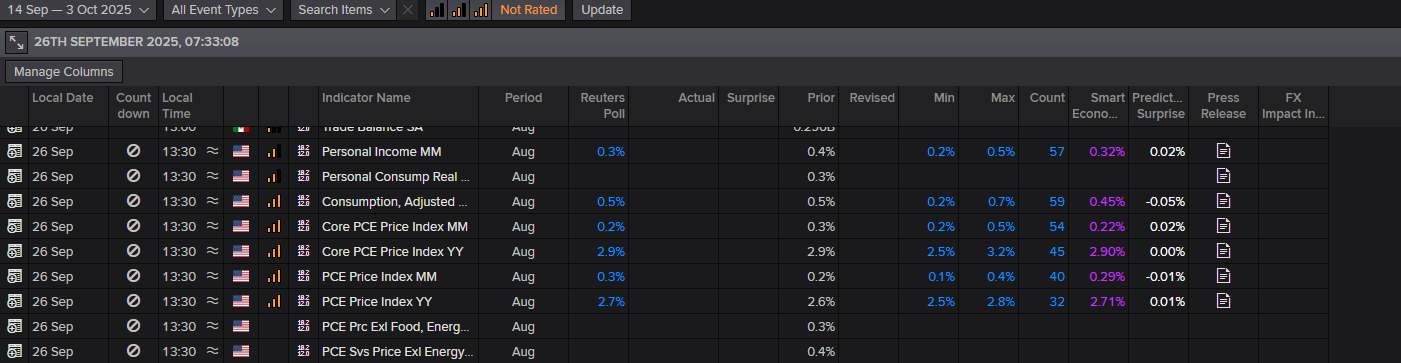Click the -0.05% Predicted Surprise value
The width and height of the screenshot is (1401, 363).
1165,201
